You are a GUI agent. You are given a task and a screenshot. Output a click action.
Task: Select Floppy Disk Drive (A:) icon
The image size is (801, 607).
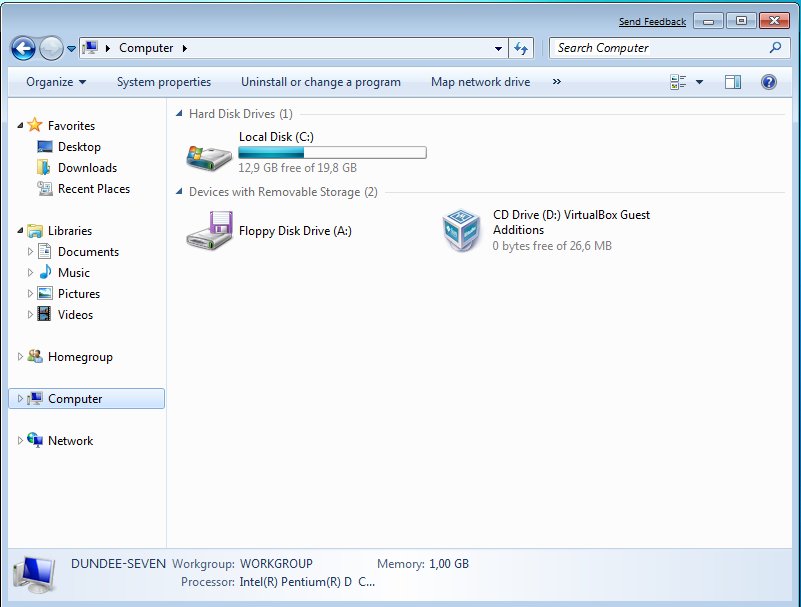209,230
